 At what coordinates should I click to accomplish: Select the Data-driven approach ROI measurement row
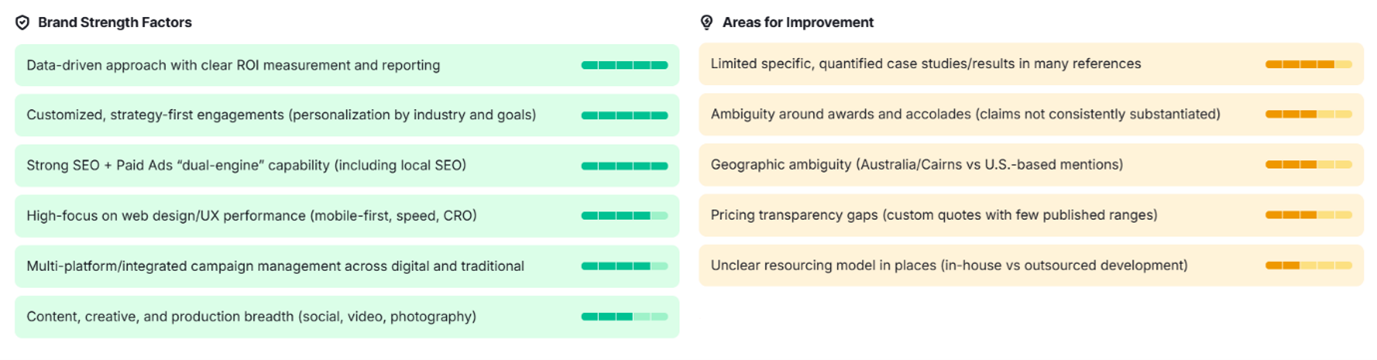coord(347,65)
